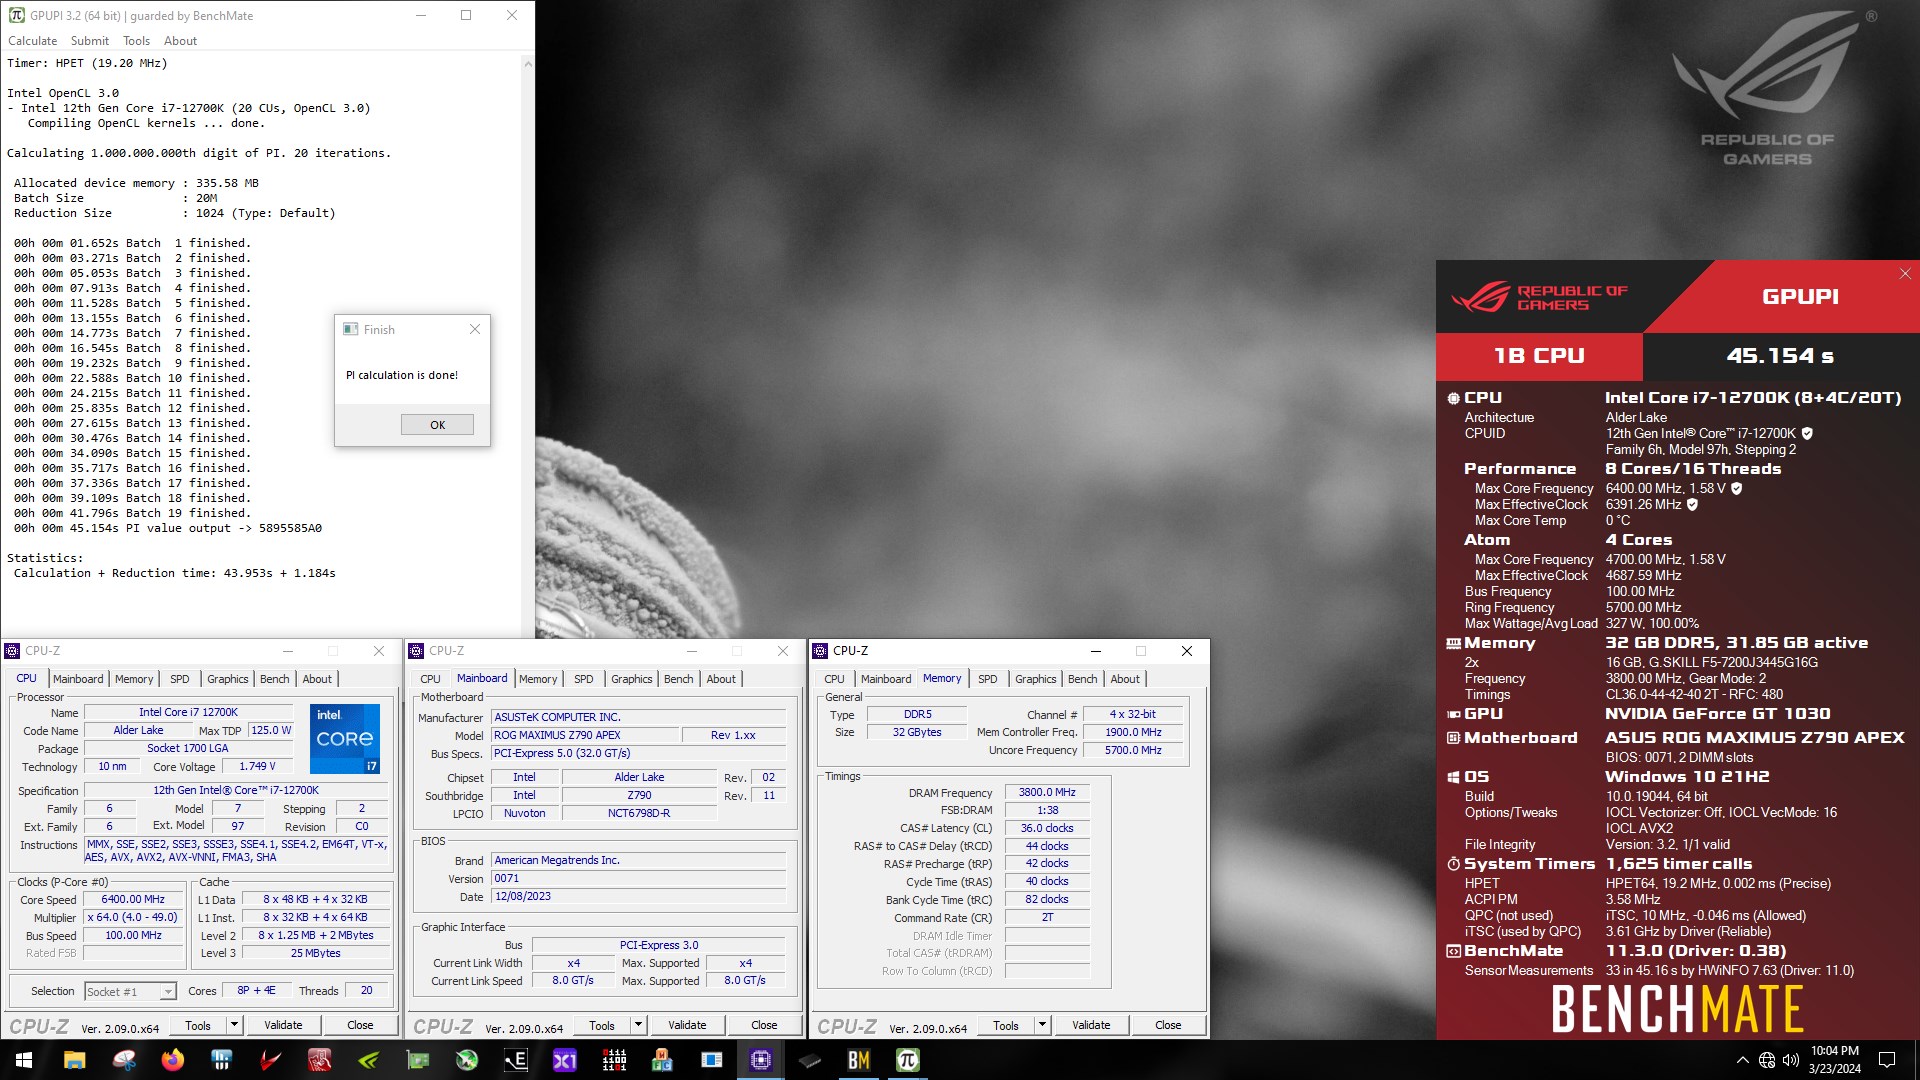Open Firefox from the taskbar
Screen dimensions: 1920x1080
[173, 1060]
